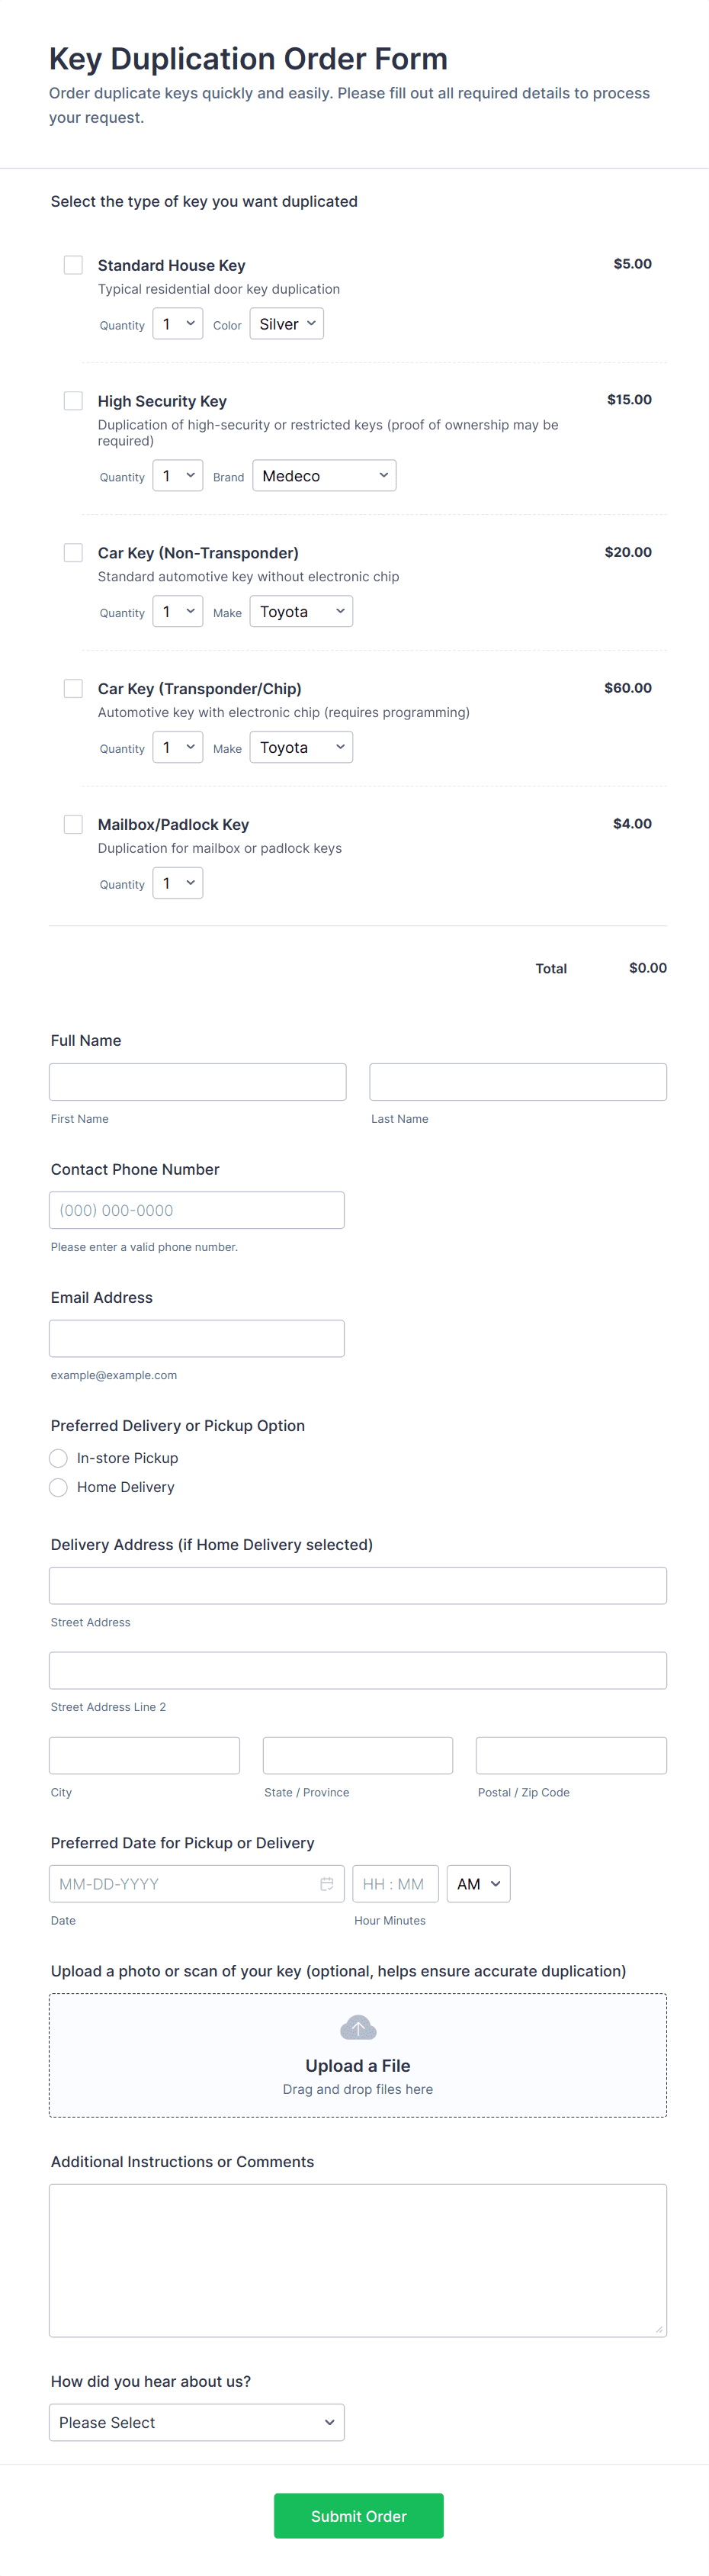
Task: Click the Contact Phone Number field
Action: pyautogui.click(x=197, y=1210)
